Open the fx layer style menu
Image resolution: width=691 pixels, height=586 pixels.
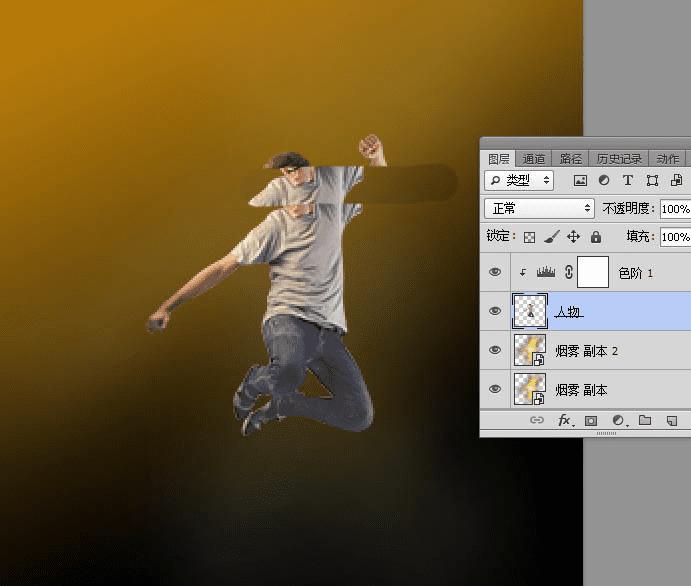pyautogui.click(x=564, y=421)
